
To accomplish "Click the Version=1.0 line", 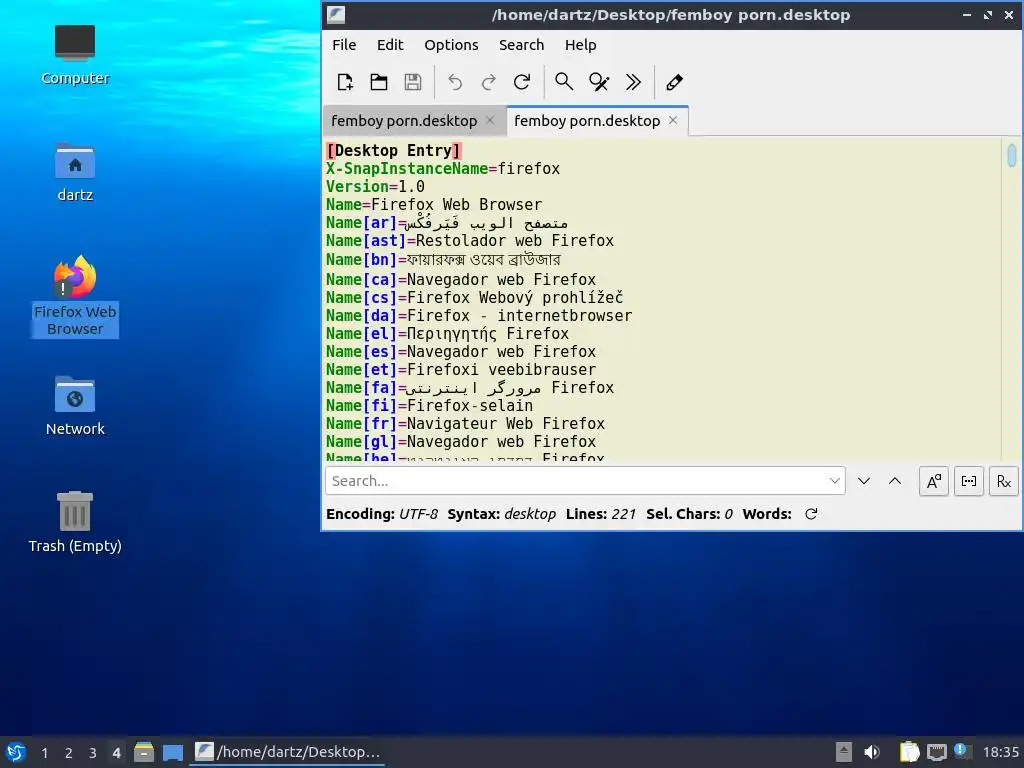I will tap(376, 187).
